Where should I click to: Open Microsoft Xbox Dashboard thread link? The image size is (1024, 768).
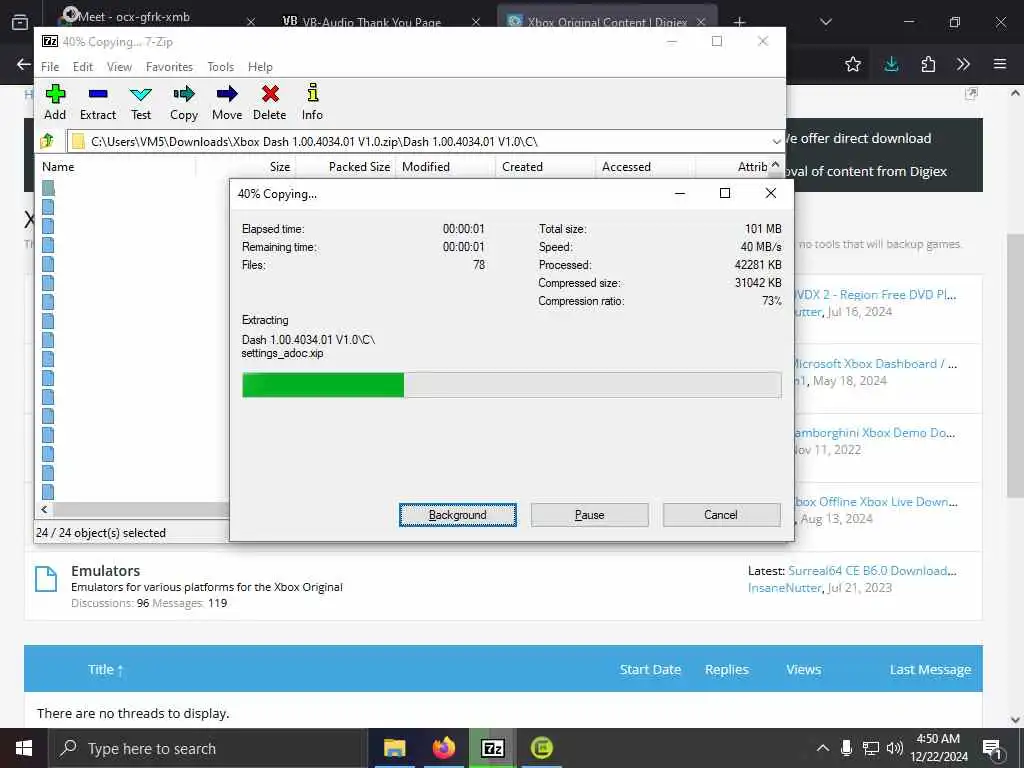click(x=874, y=364)
